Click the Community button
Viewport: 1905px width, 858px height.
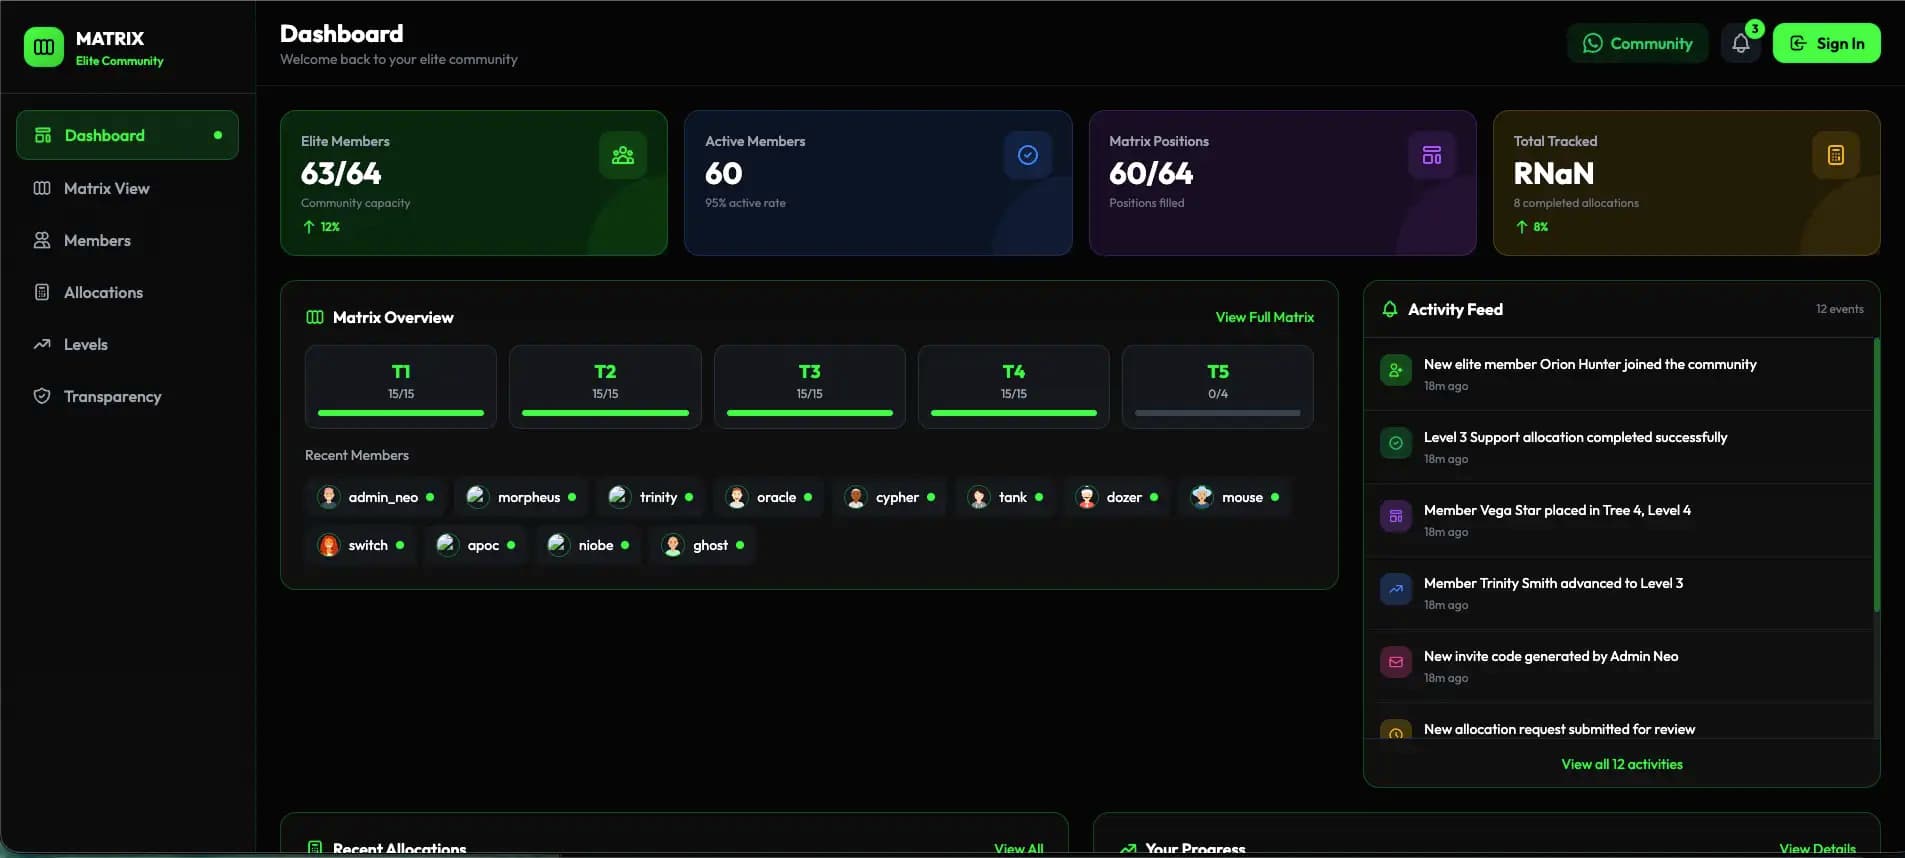coord(1637,43)
